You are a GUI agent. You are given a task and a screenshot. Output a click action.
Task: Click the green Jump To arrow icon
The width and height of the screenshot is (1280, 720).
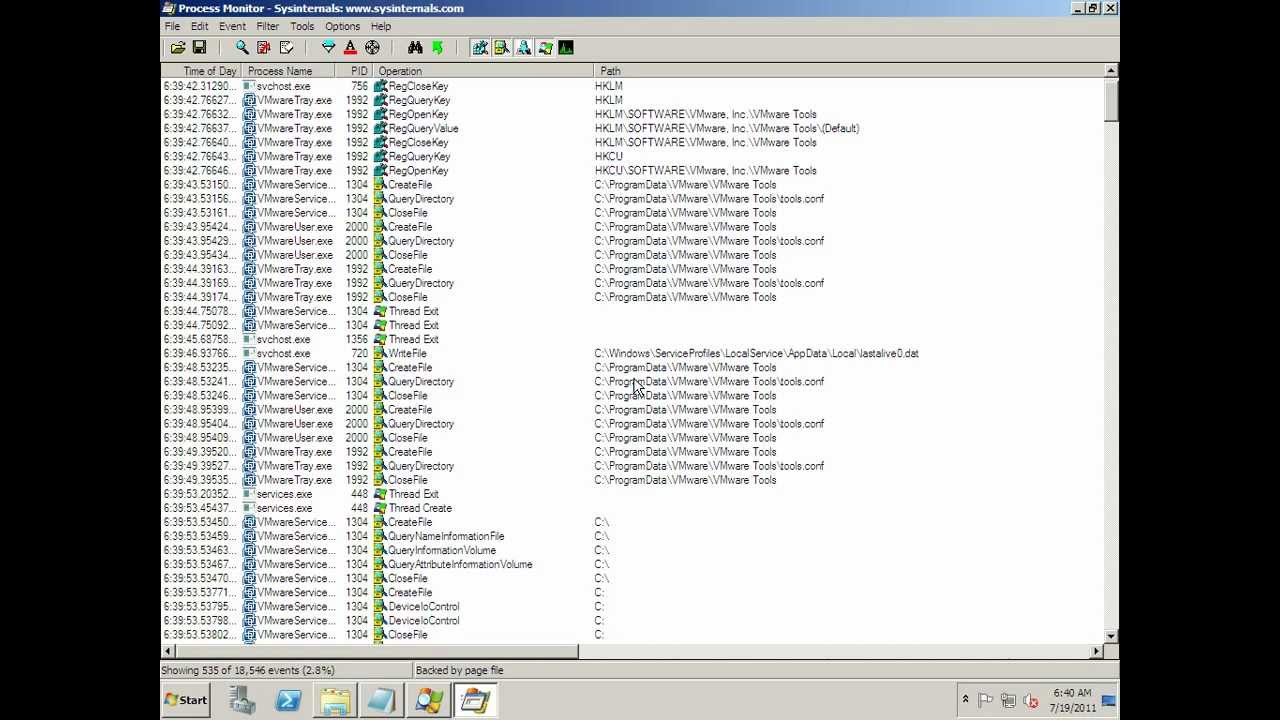click(x=437, y=47)
